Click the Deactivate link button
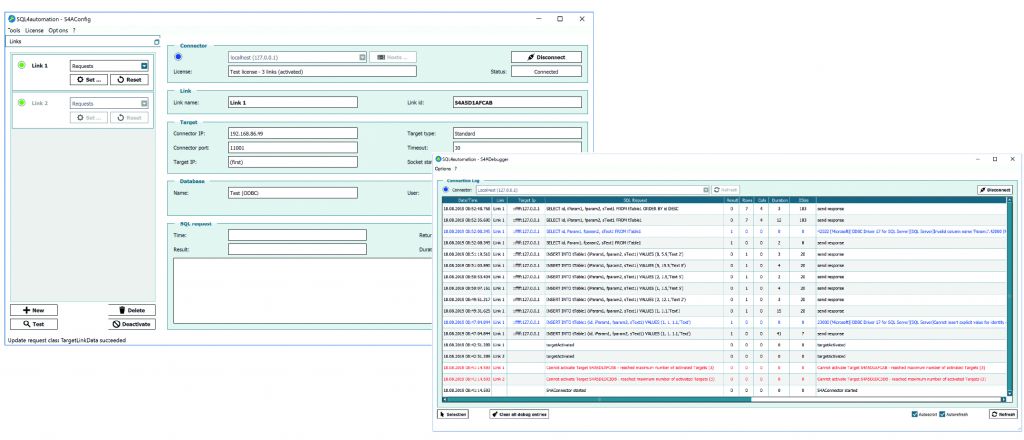Screen dimensions: 1024x440 click(x=131, y=324)
